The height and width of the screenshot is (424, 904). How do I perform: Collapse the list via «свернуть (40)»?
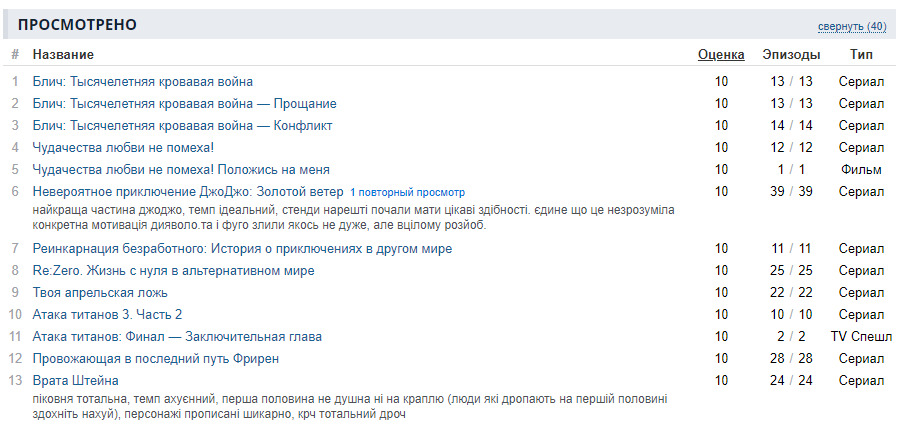851,26
